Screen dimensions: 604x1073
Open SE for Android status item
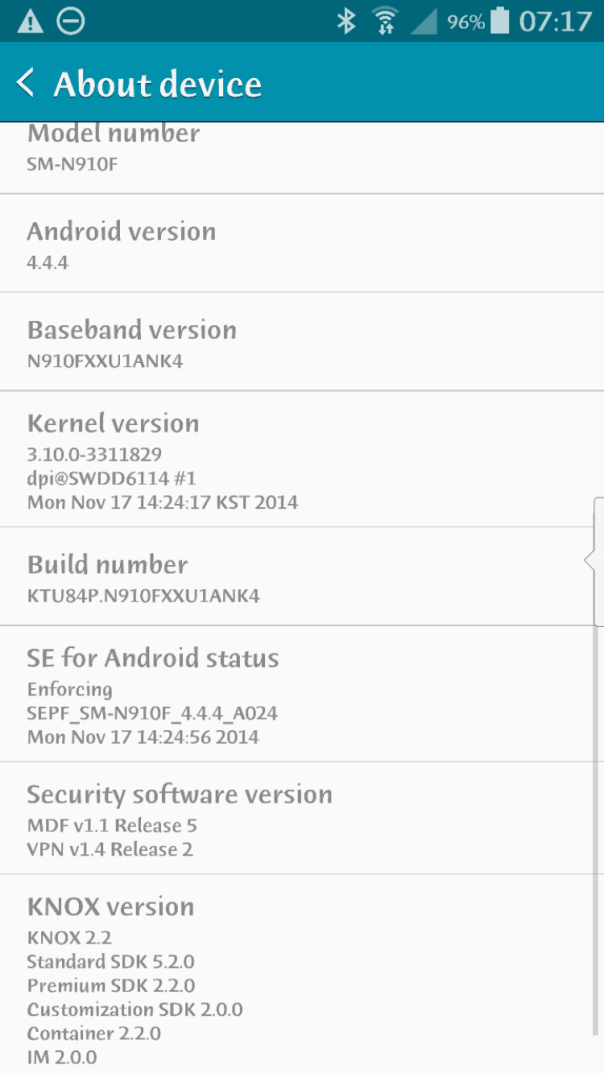point(300,695)
